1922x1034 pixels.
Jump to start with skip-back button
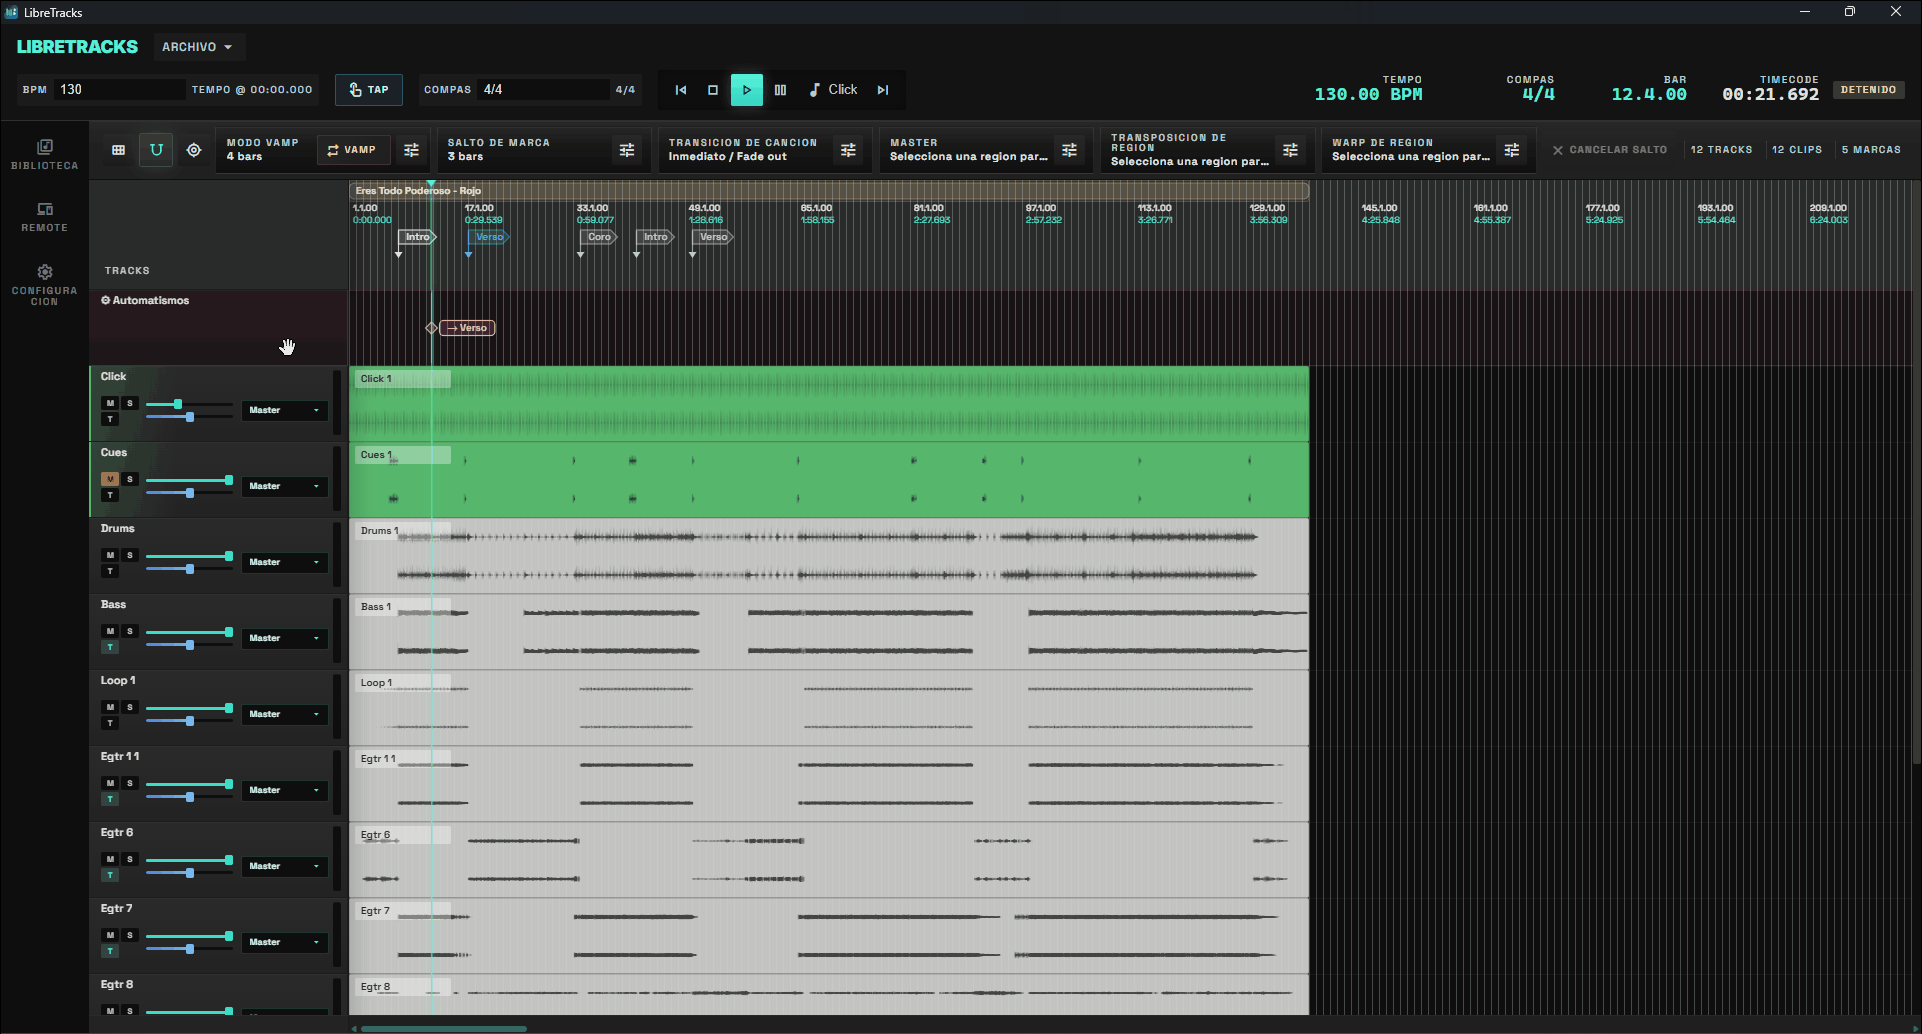[x=681, y=90]
